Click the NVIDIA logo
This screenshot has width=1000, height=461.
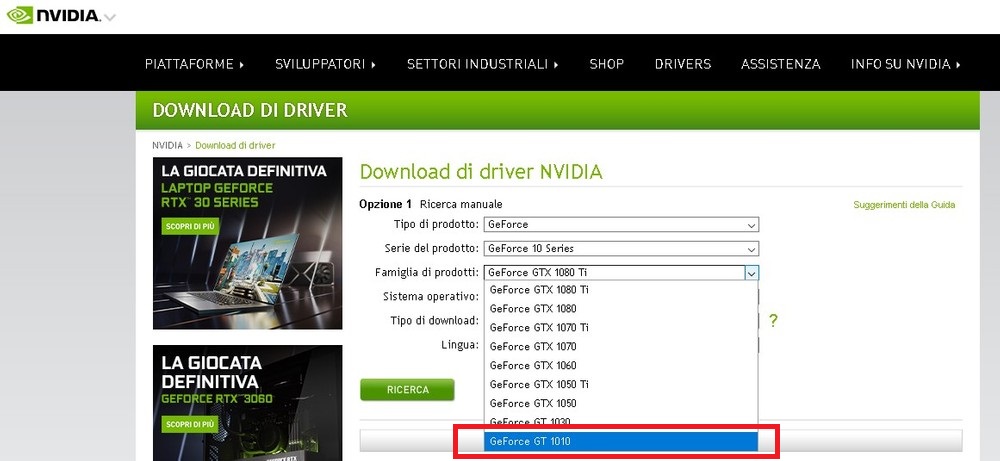click(54, 15)
